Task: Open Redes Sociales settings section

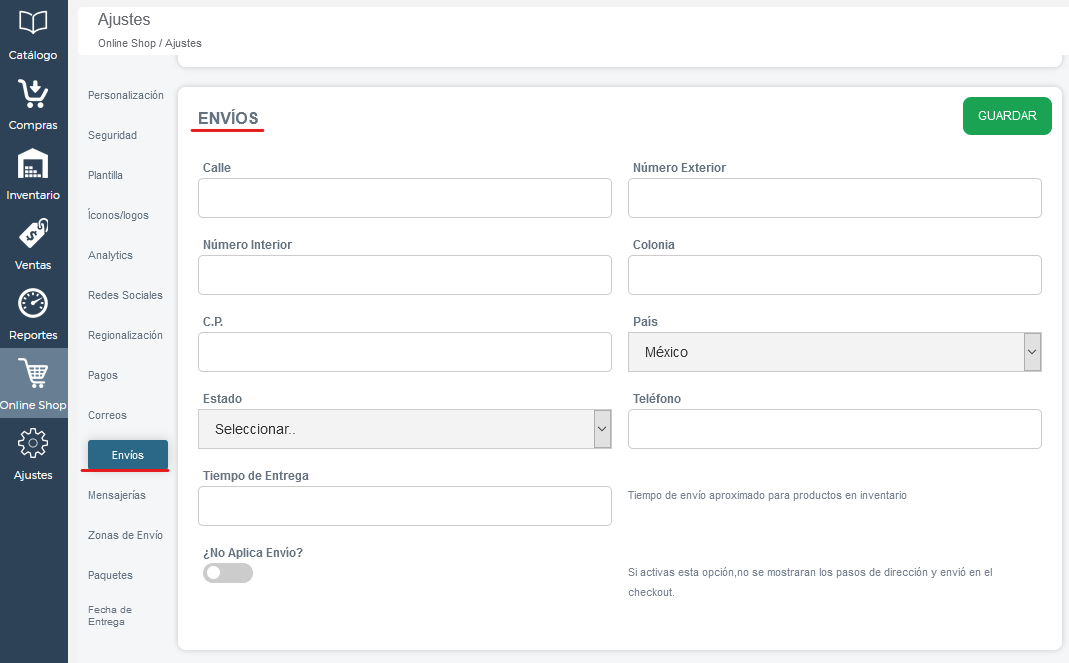Action: [125, 295]
